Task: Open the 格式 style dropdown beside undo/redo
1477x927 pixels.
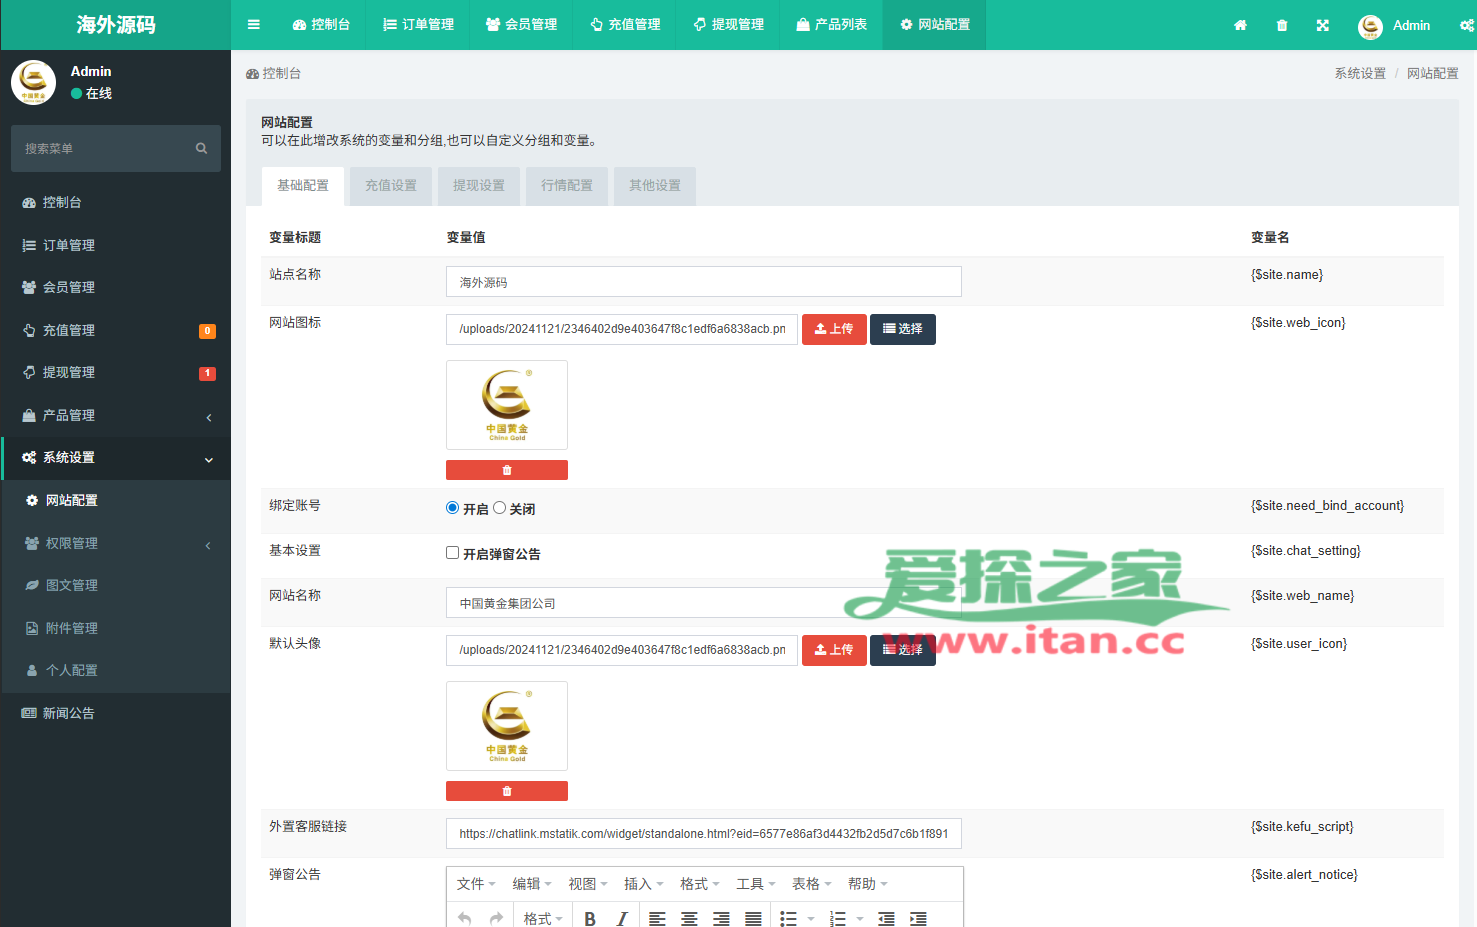Action: [x=543, y=918]
